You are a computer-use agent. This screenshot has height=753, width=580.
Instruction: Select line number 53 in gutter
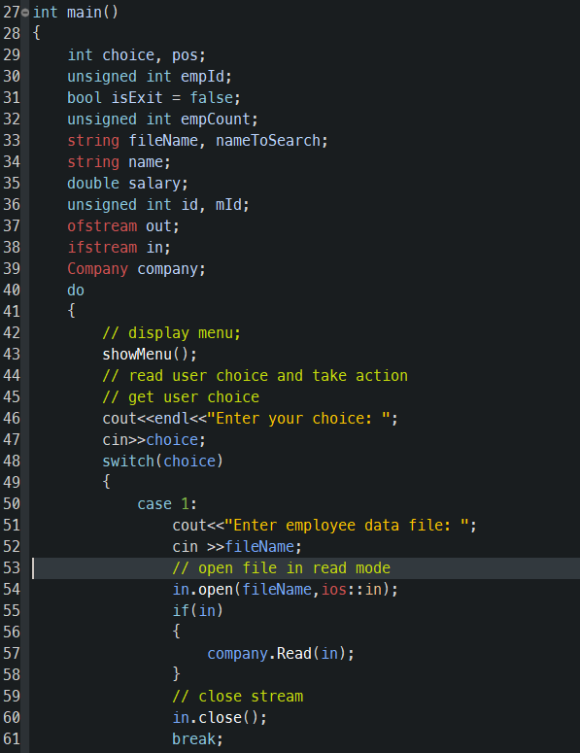point(12,568)
